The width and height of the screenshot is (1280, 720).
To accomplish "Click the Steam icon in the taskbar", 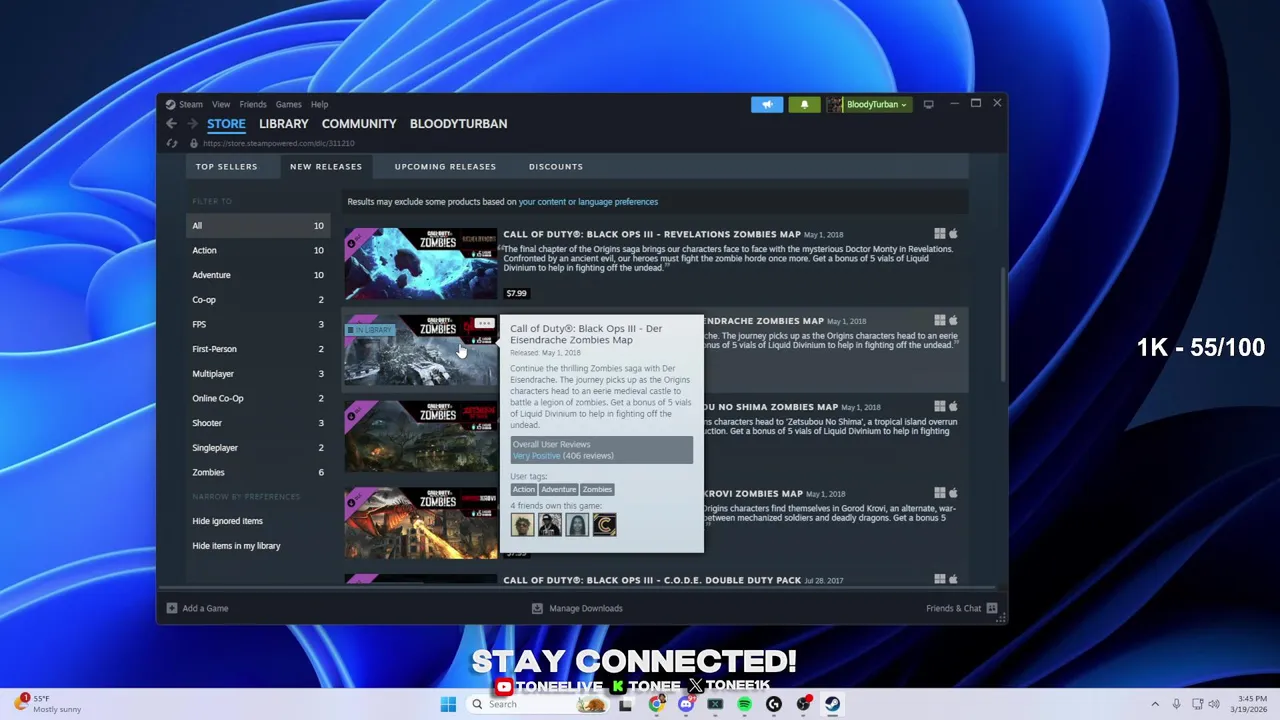I will pos(832,704).
